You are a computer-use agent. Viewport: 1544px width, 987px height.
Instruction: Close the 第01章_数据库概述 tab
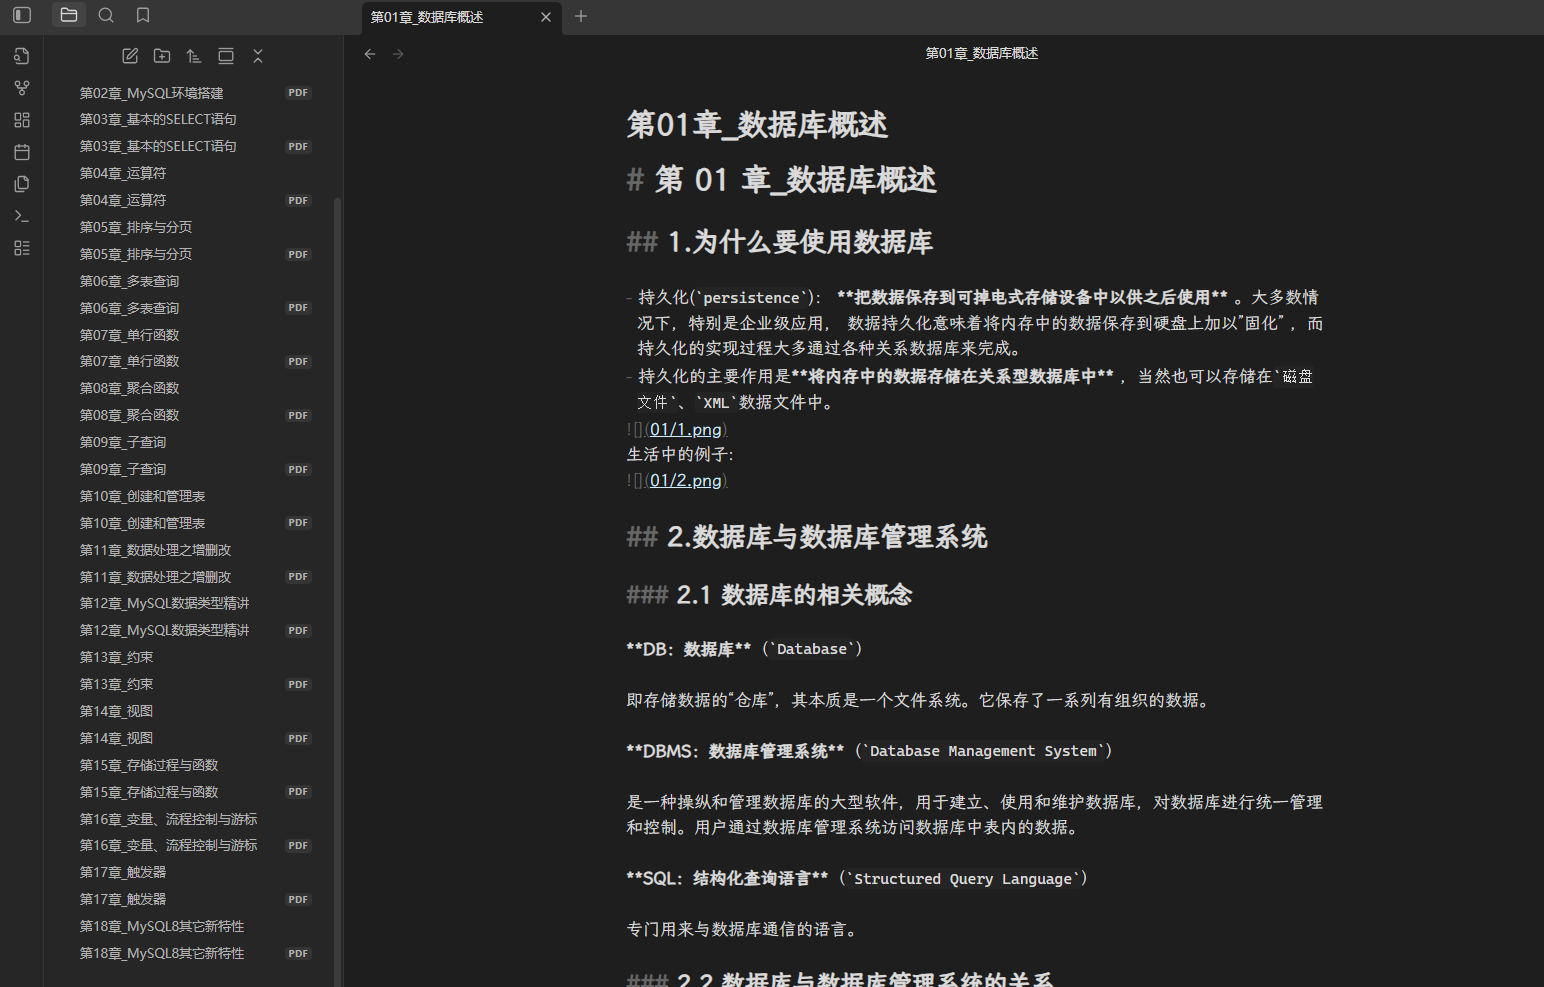[x=546, y=17]
